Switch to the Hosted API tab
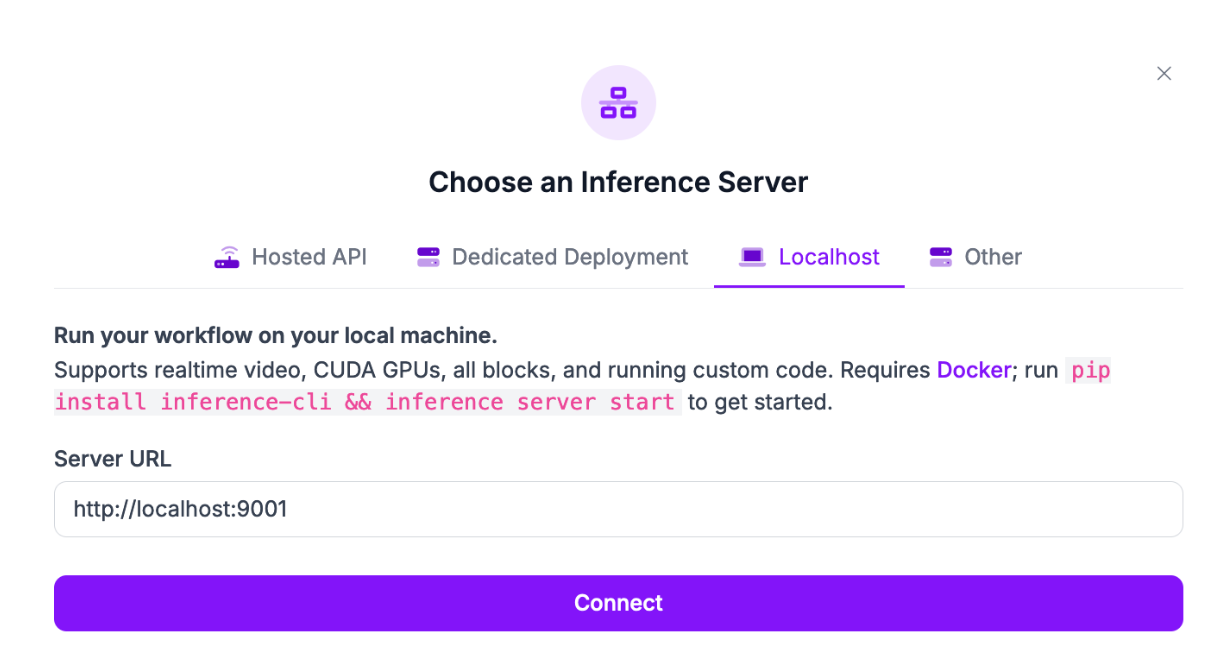1214x666 pixels. click(308, 257)
